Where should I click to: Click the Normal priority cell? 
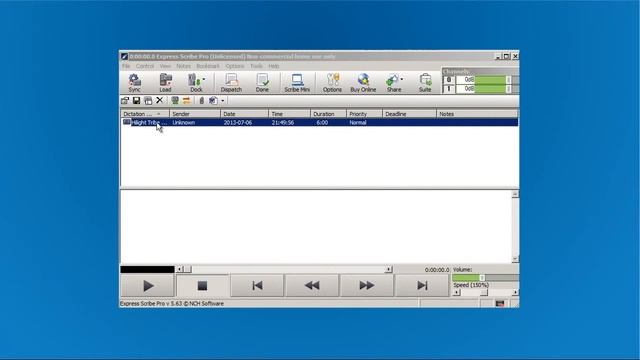(358, 122)
